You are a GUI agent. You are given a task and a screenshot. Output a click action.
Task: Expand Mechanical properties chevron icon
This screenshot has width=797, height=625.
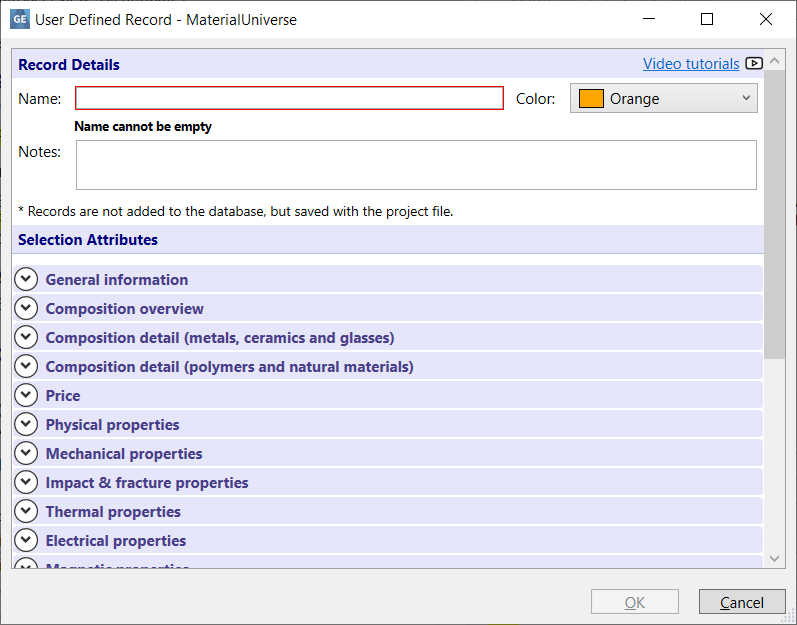26,454
